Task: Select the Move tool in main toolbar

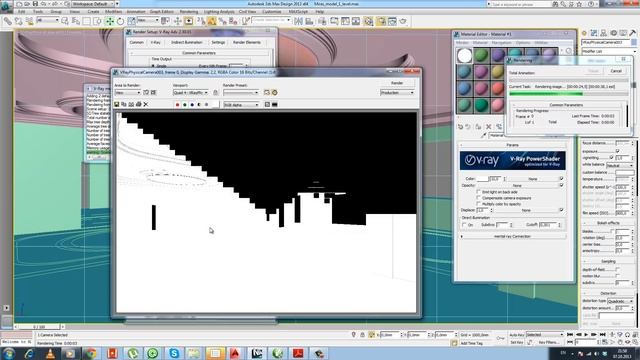Action: [x=109, y=21]
